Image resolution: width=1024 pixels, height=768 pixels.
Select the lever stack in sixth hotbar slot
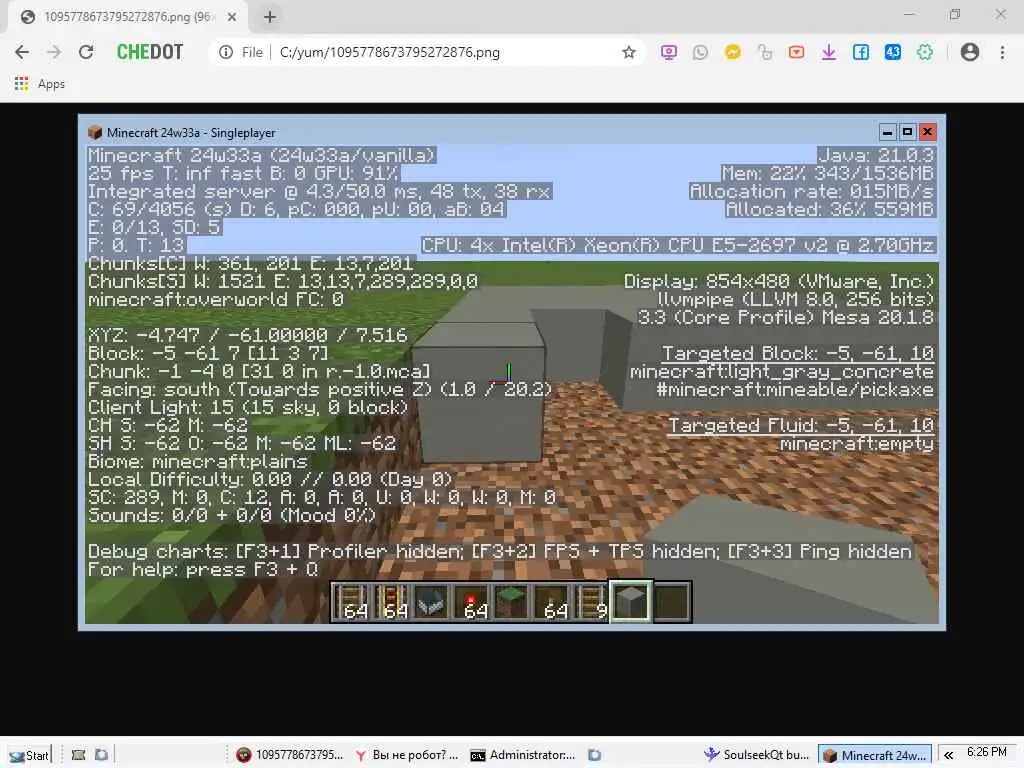(551, 602)
